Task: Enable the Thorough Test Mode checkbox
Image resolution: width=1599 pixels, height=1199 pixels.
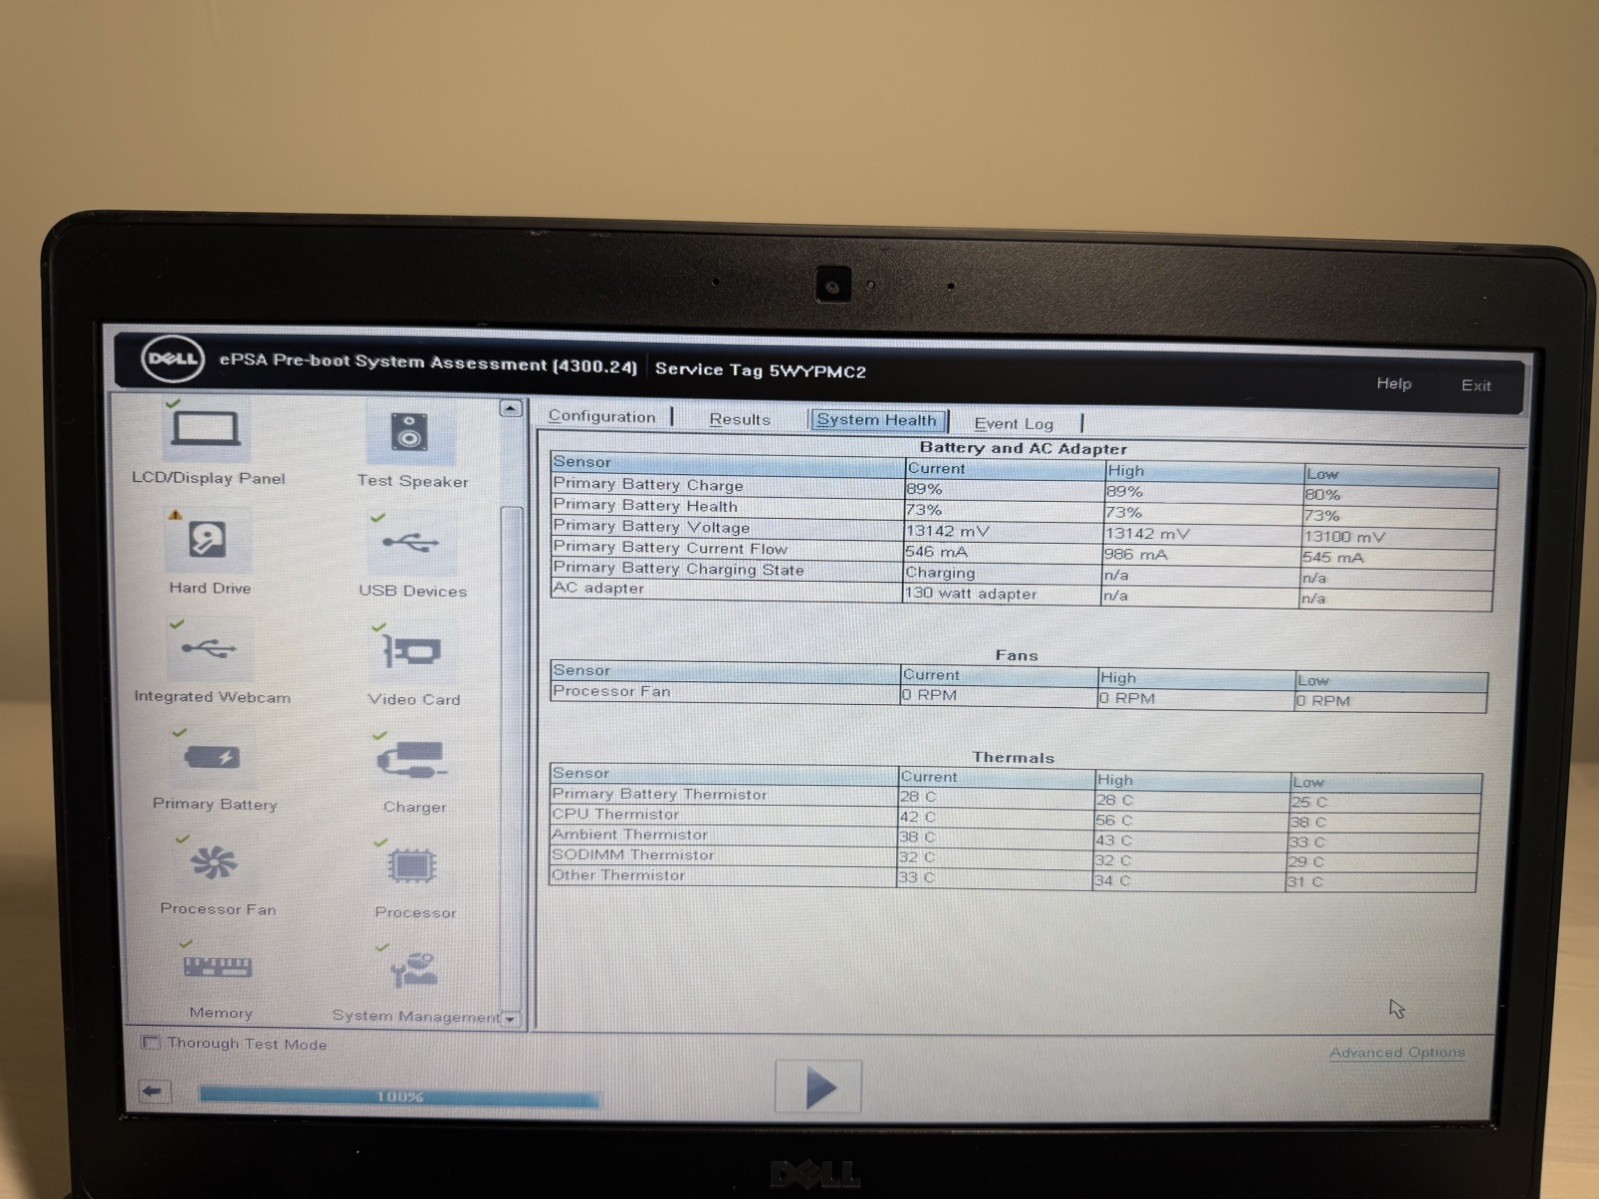Action: (x=152, y=1043)
